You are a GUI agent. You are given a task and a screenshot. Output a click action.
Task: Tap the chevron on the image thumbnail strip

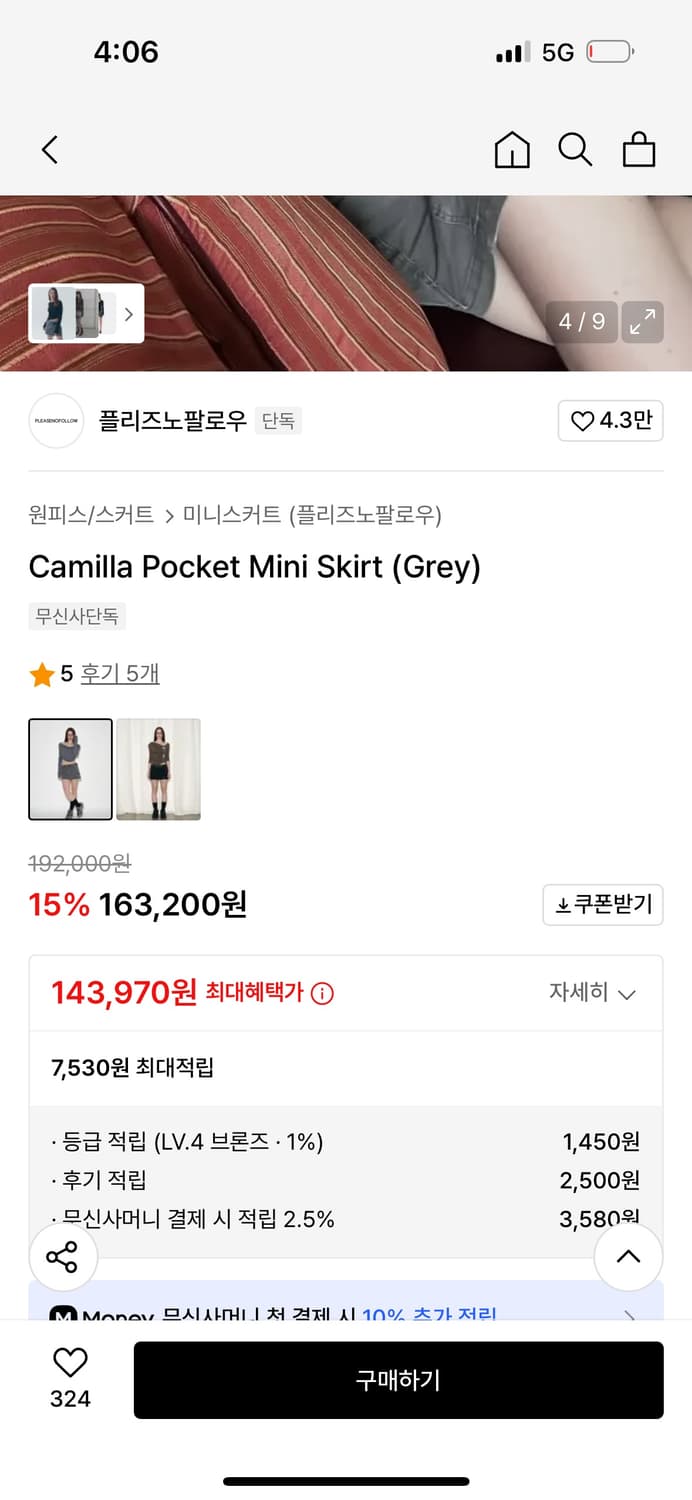coord(128,314)
